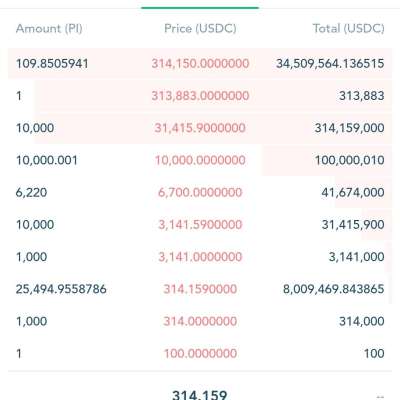The height and width of the screenshot is (400, 400).
Task: Select the order priced 31,415.9000000
Action: (x=200, y=128)
